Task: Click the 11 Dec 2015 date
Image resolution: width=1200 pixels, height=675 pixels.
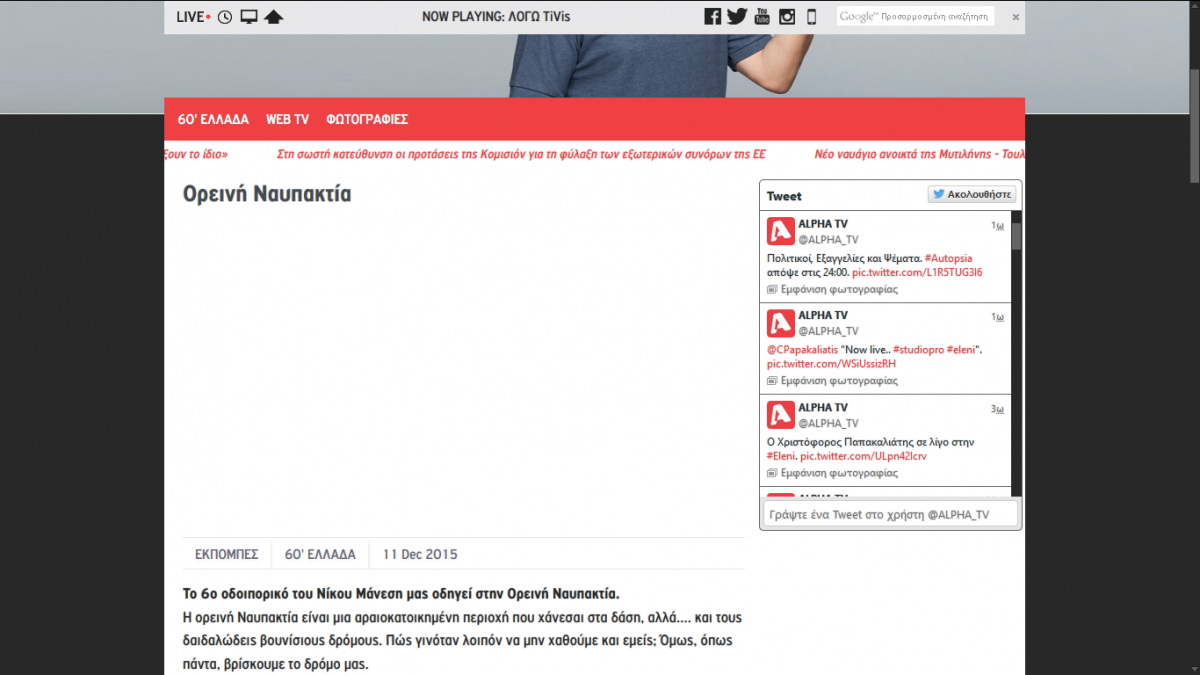Action: tap(420, 554)
